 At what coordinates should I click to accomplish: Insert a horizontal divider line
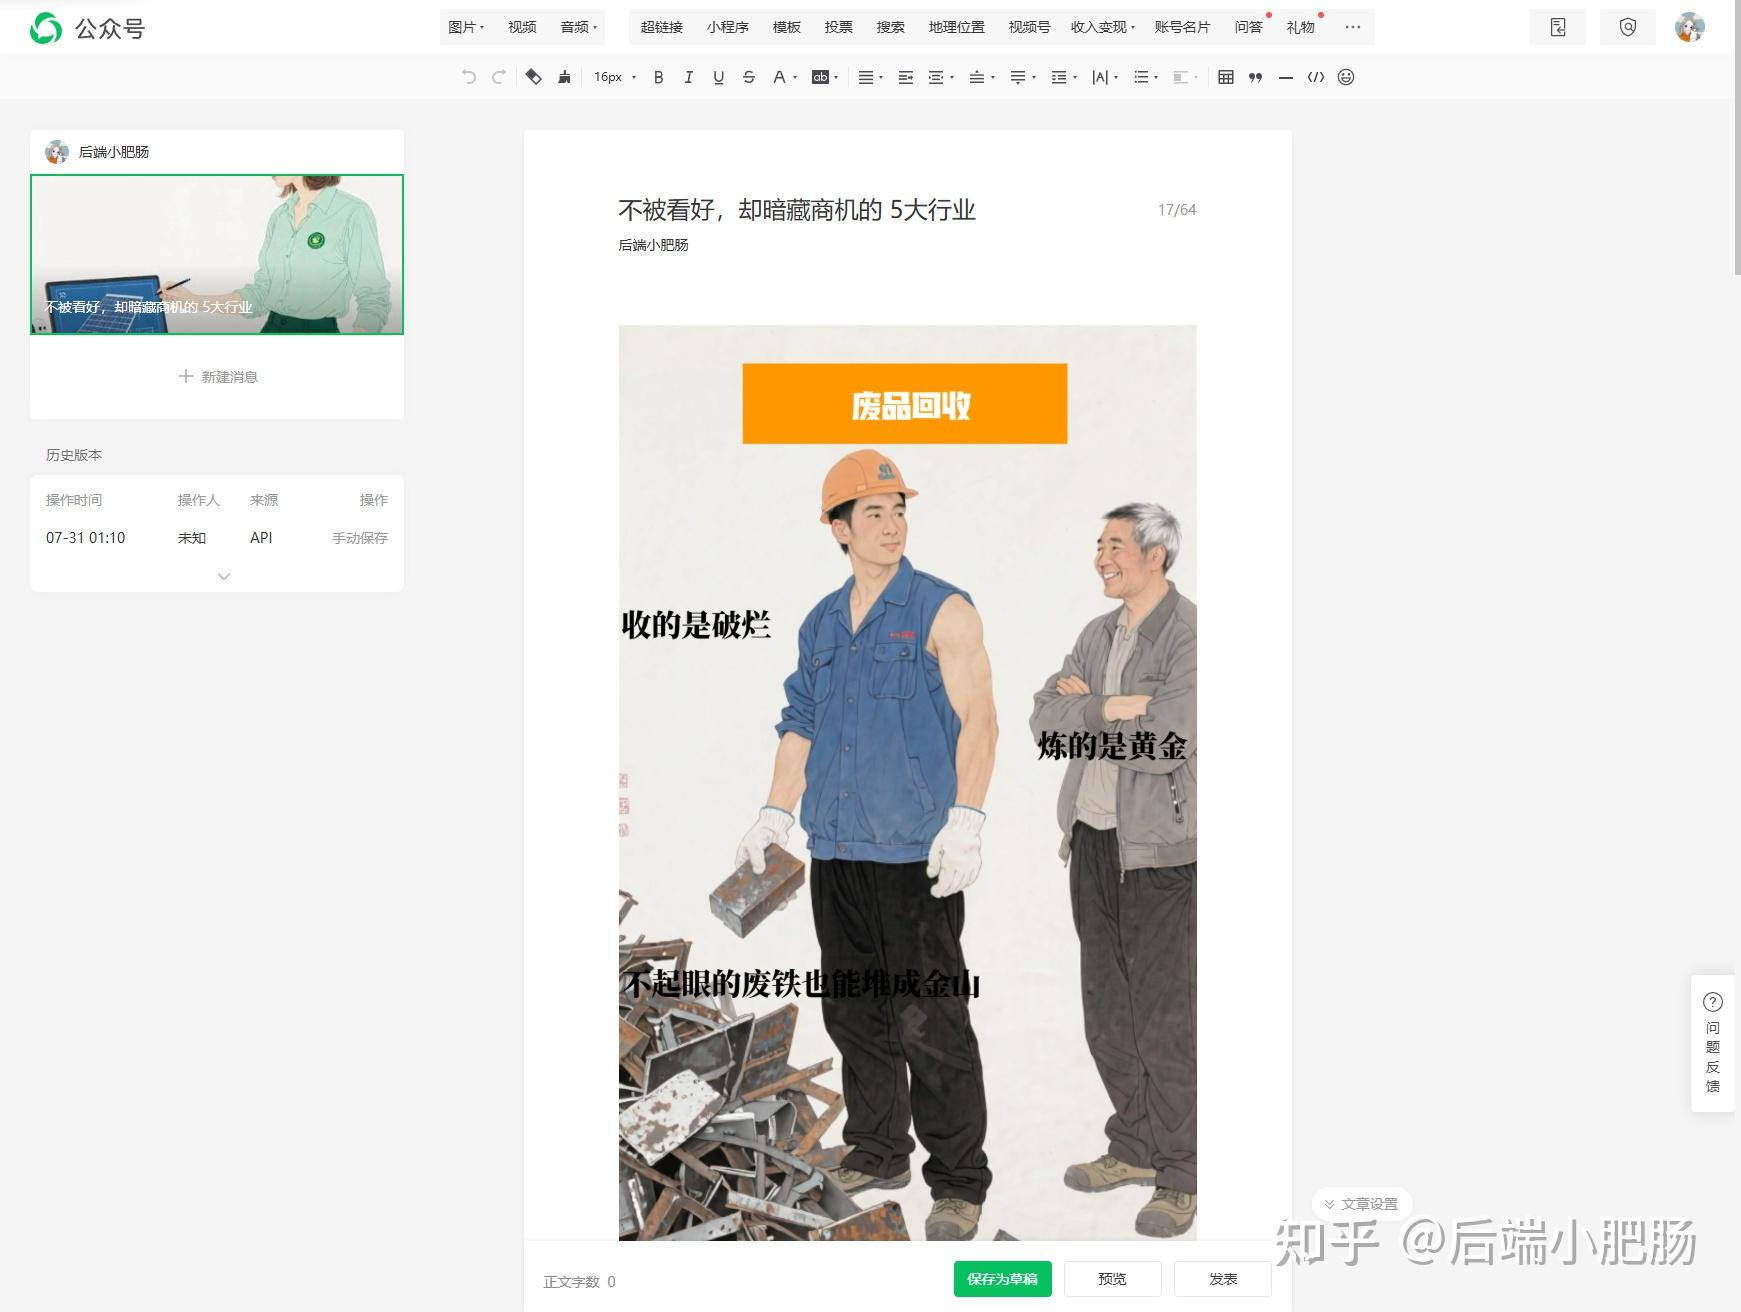tap(1287, 77)
